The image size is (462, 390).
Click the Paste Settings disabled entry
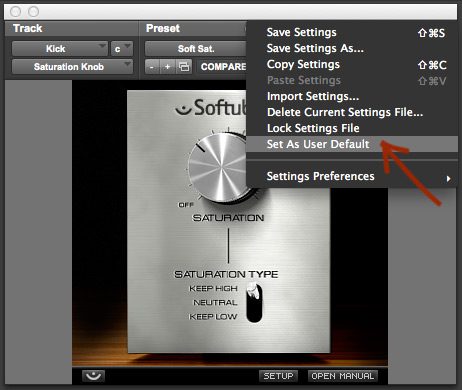[352, 80]
